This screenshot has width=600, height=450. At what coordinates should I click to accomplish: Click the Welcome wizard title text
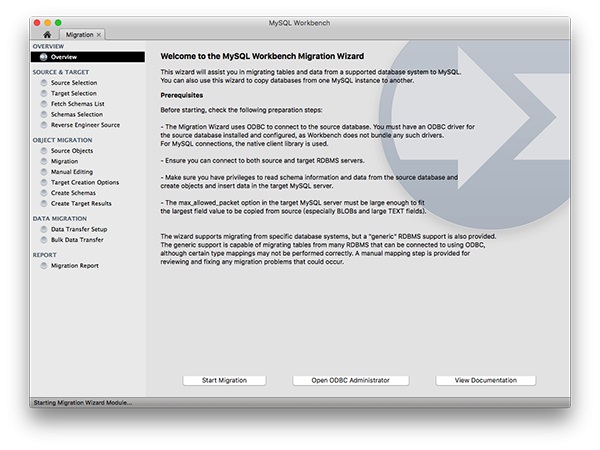point(262,56)
